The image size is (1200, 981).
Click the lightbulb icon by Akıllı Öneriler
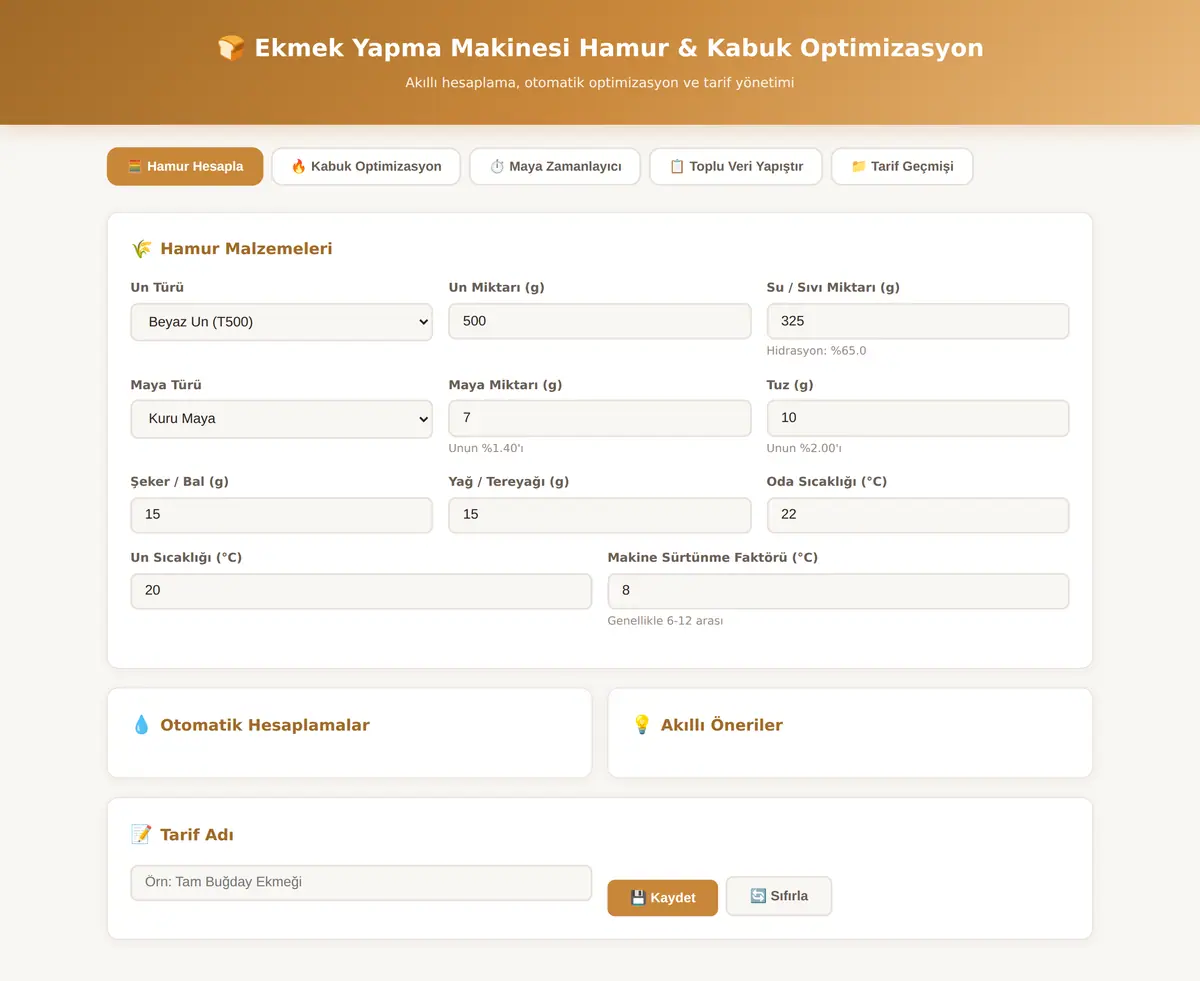[642, 725]
